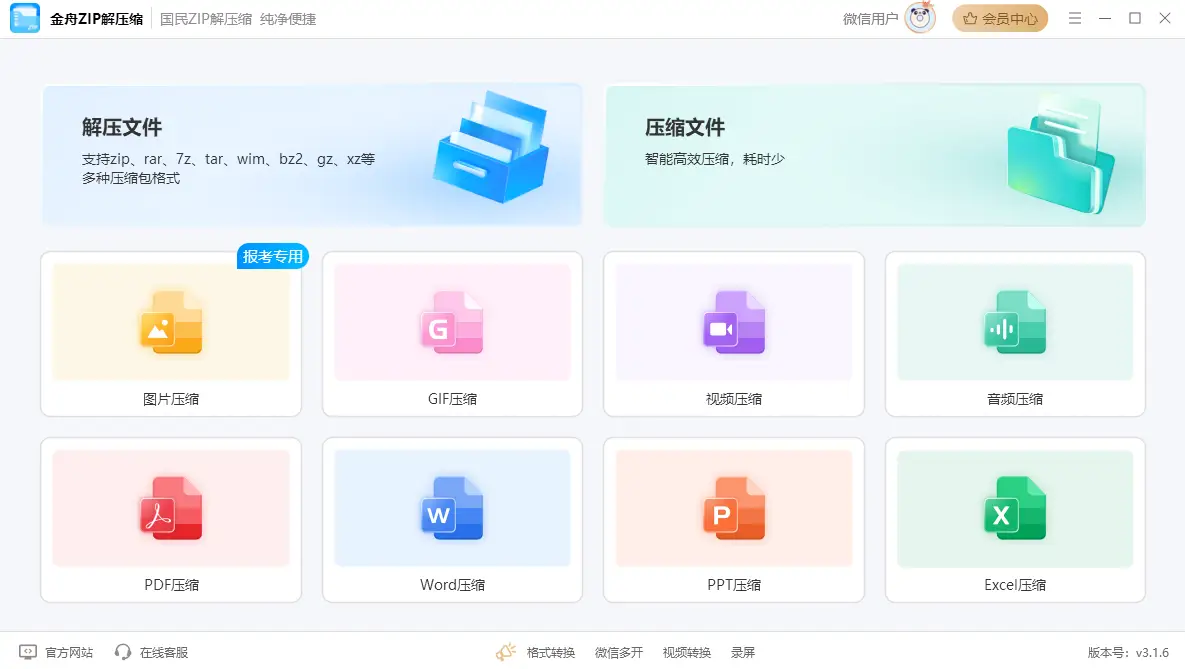The height and width of the screenshot is (669, 1185).
Task: Open the 视频转换 video conversion link
Action: coord(686,652)
